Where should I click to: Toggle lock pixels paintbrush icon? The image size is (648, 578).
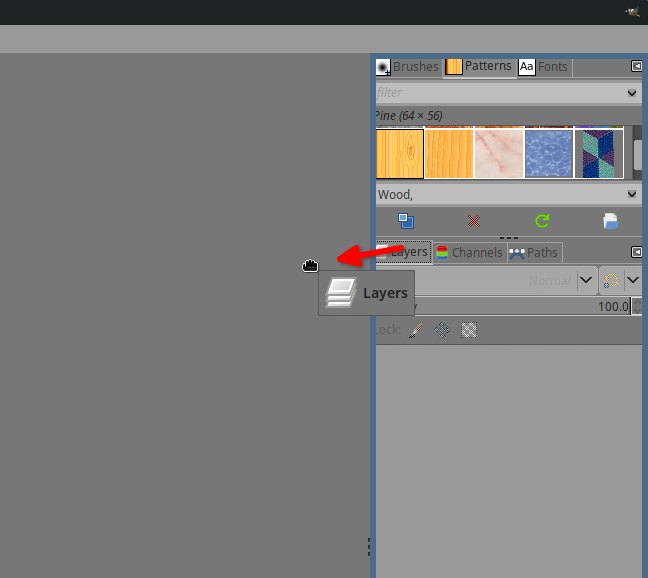click(416, 330)
